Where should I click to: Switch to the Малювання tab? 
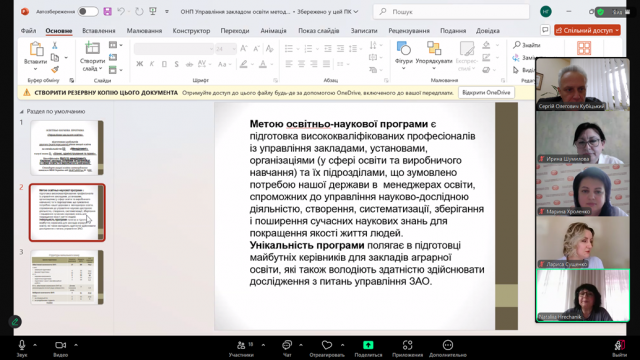pos(144,31)
